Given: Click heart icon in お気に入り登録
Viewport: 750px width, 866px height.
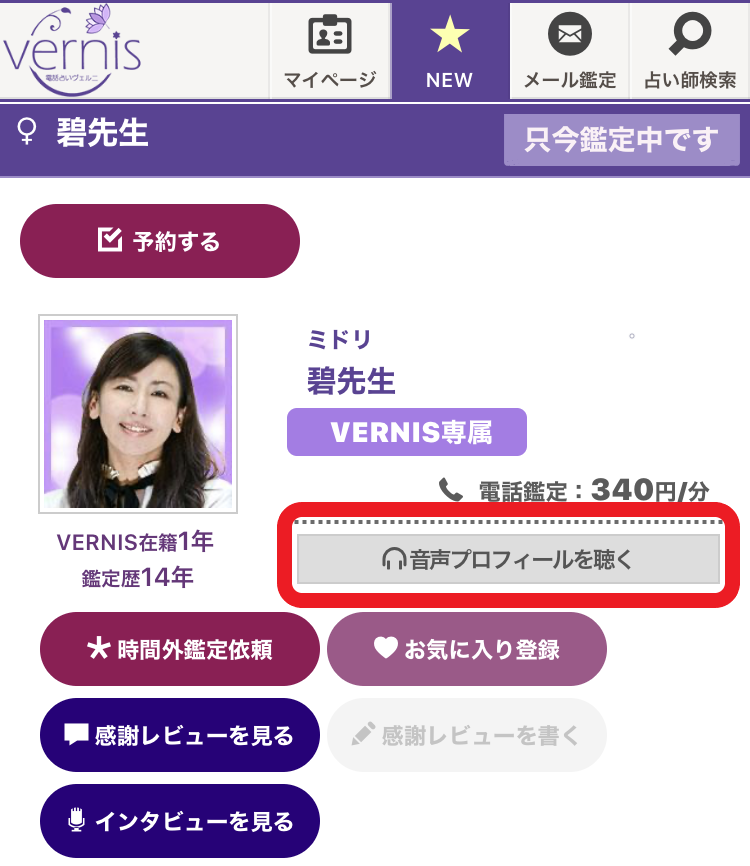Looking at the screenshot, I should click(x=385, y=647).
